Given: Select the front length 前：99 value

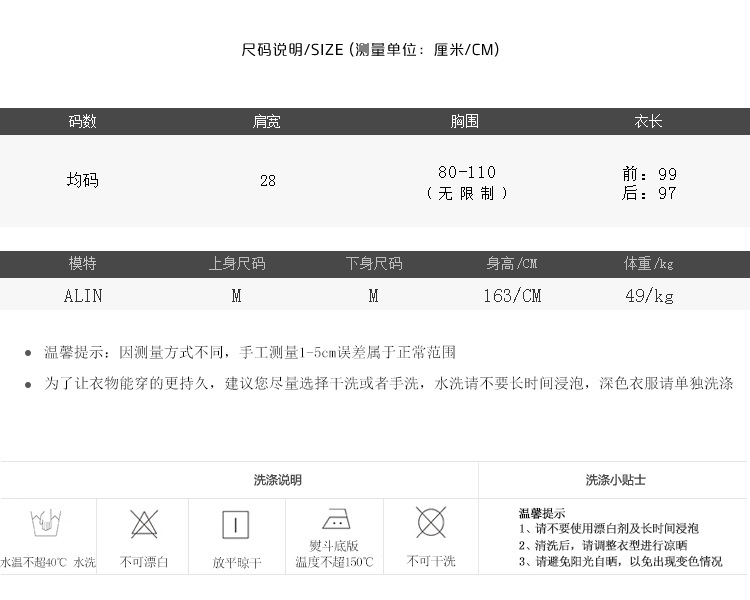Looking at the screenshot, I should [x=649, y=175].
